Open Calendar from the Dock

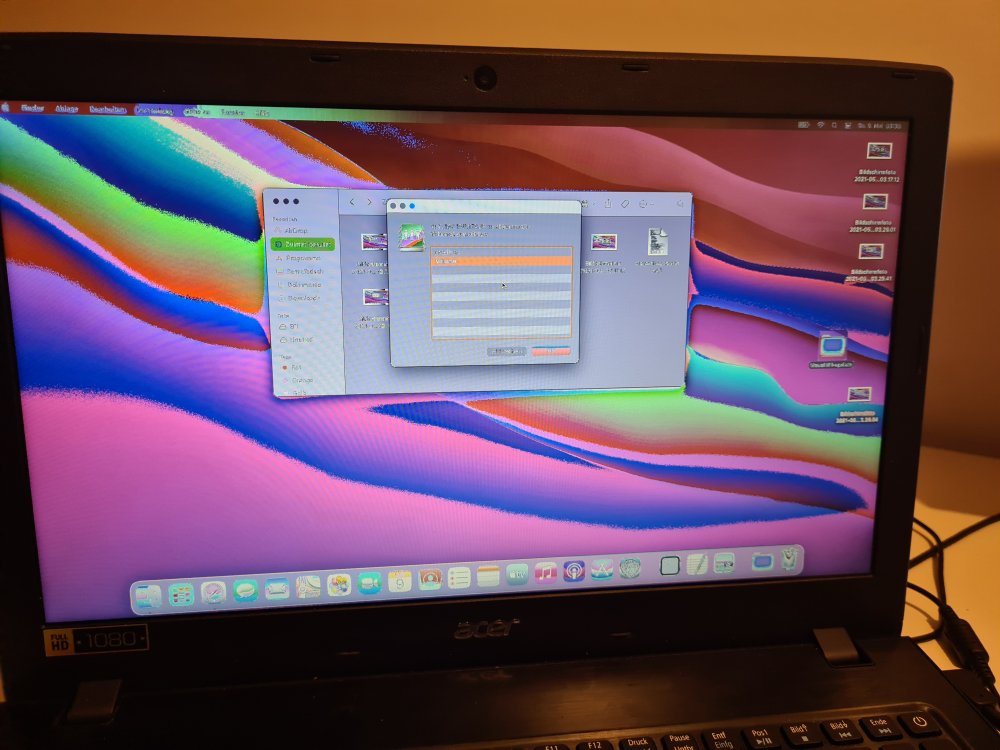coord(400,580)
